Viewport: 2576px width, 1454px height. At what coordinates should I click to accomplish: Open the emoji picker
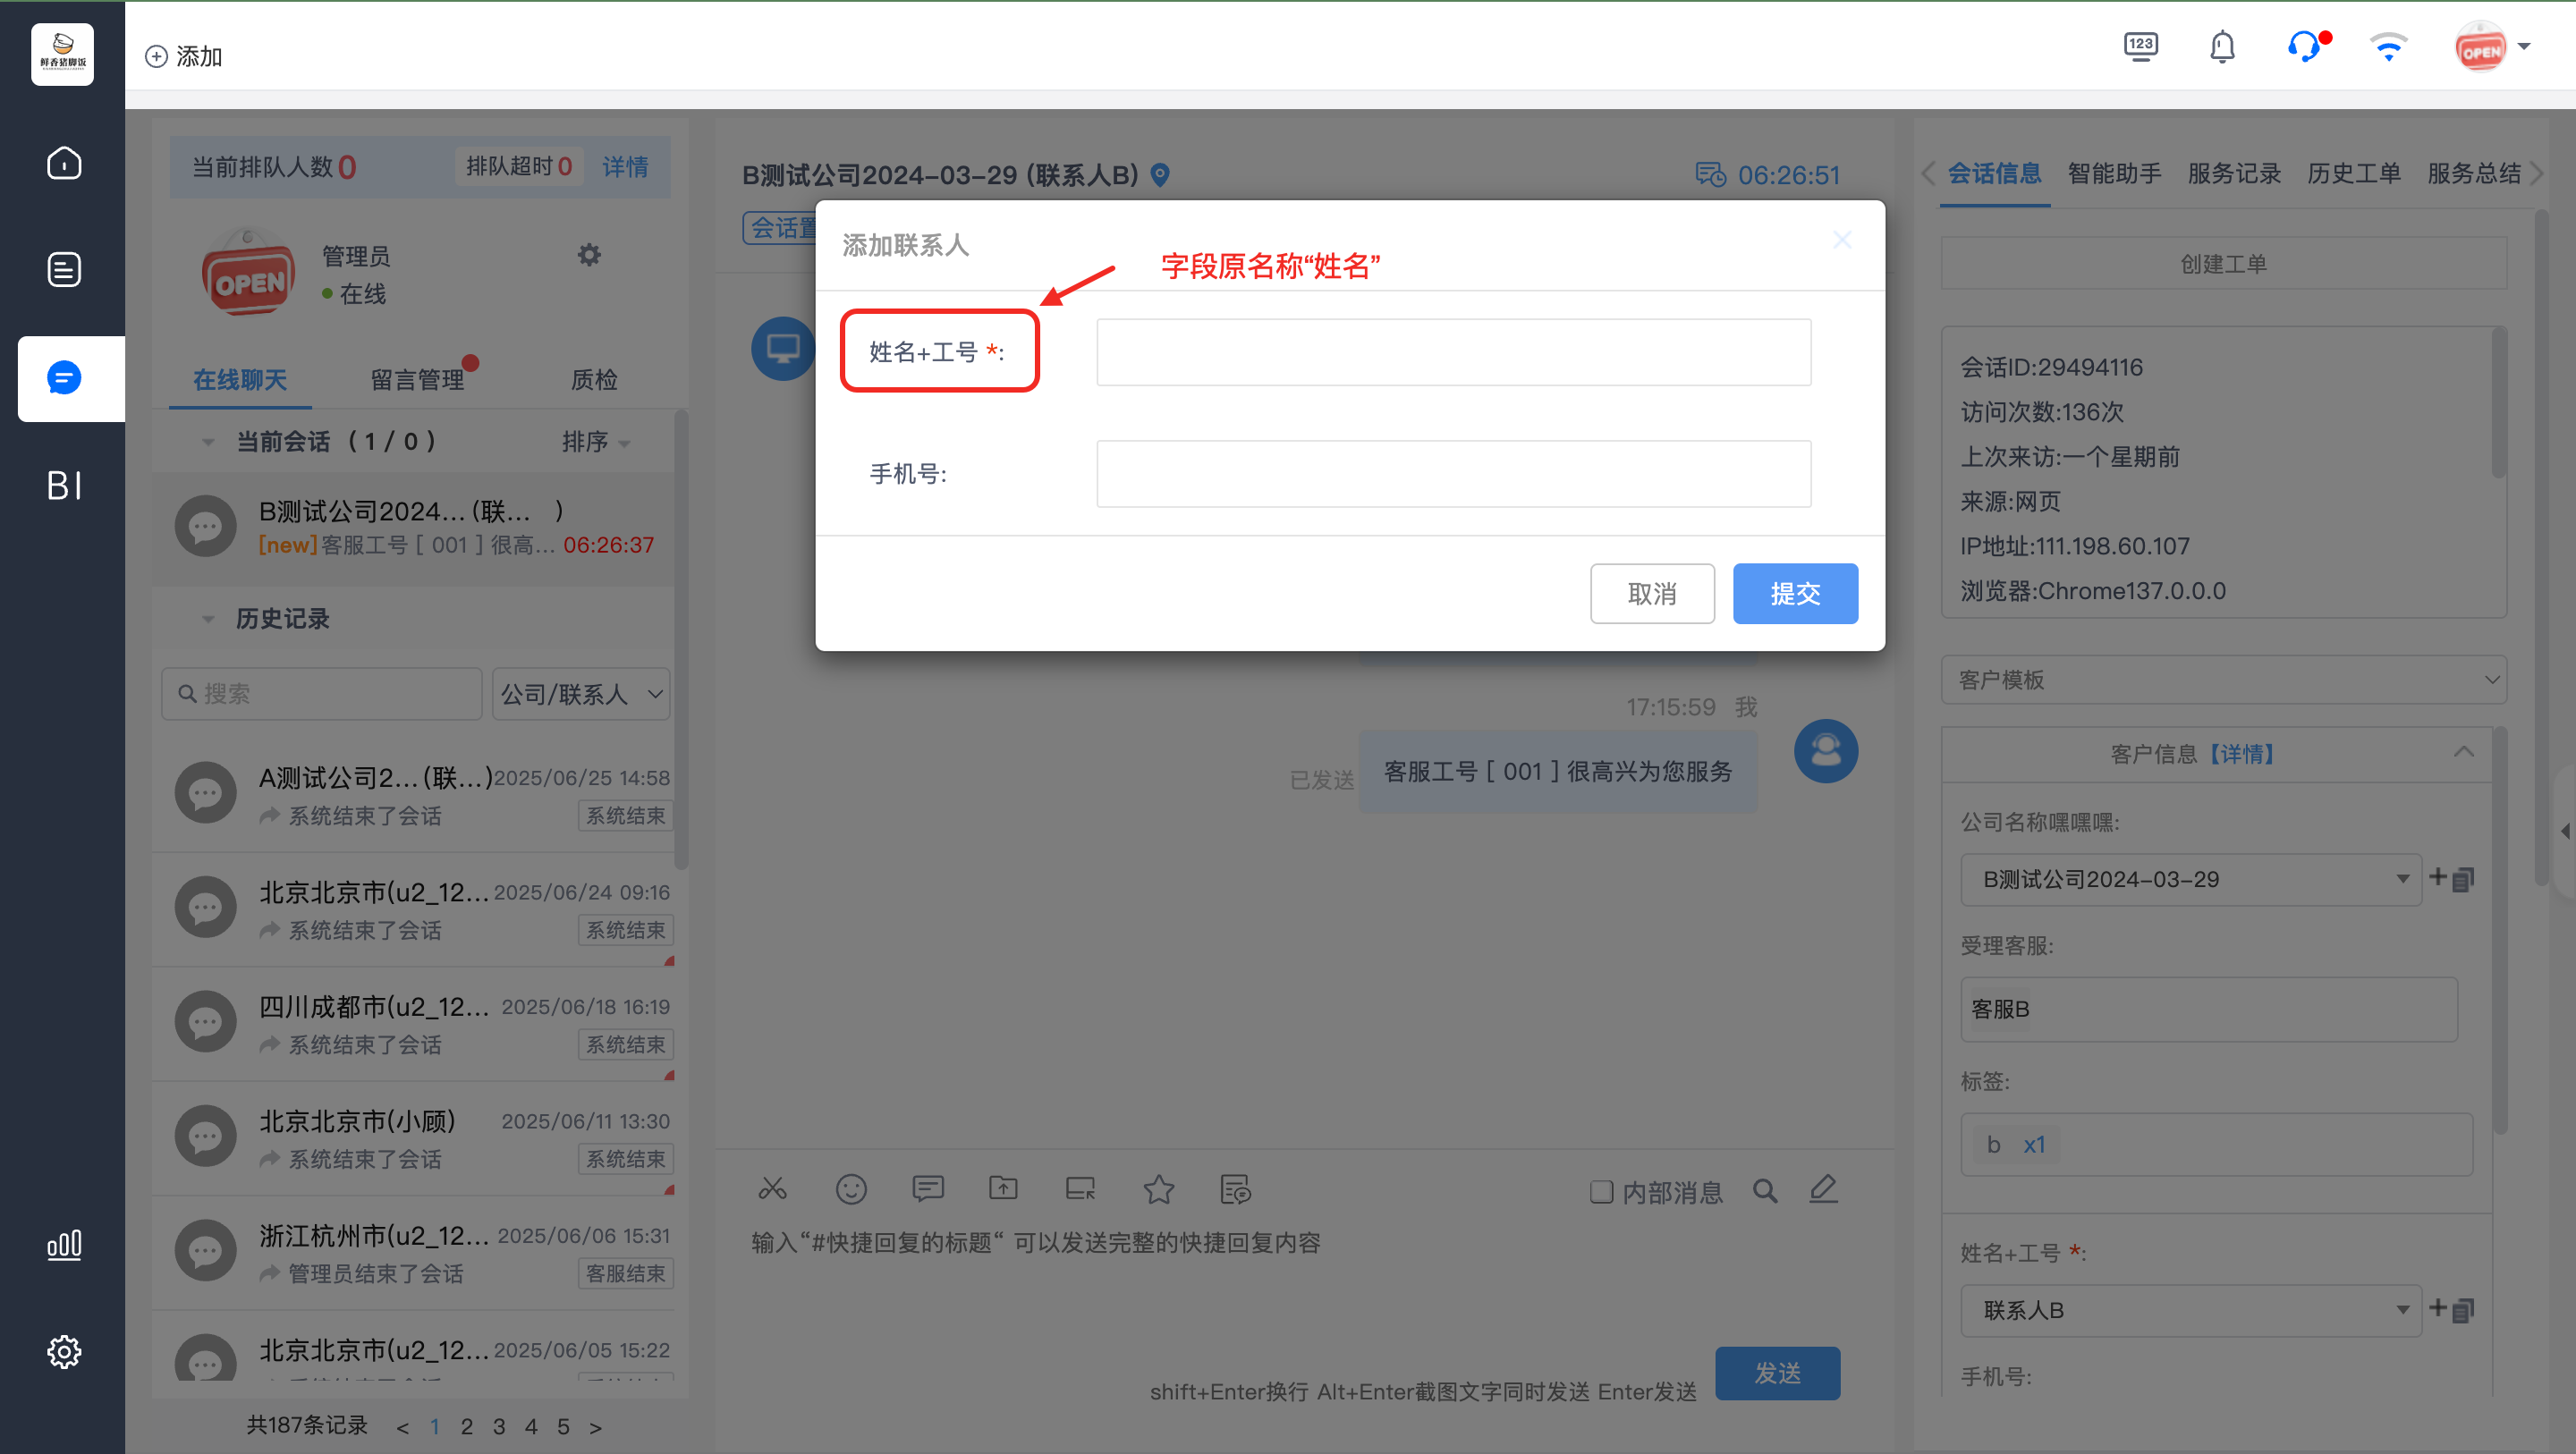[x=851, y=1189]
